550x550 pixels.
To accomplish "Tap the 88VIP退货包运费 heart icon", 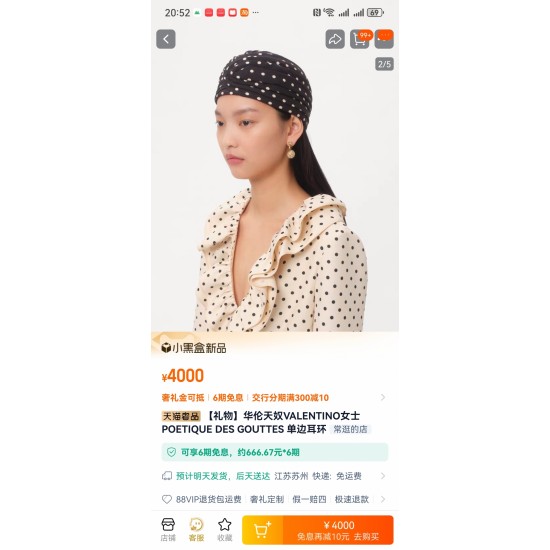I will (167, 499).
